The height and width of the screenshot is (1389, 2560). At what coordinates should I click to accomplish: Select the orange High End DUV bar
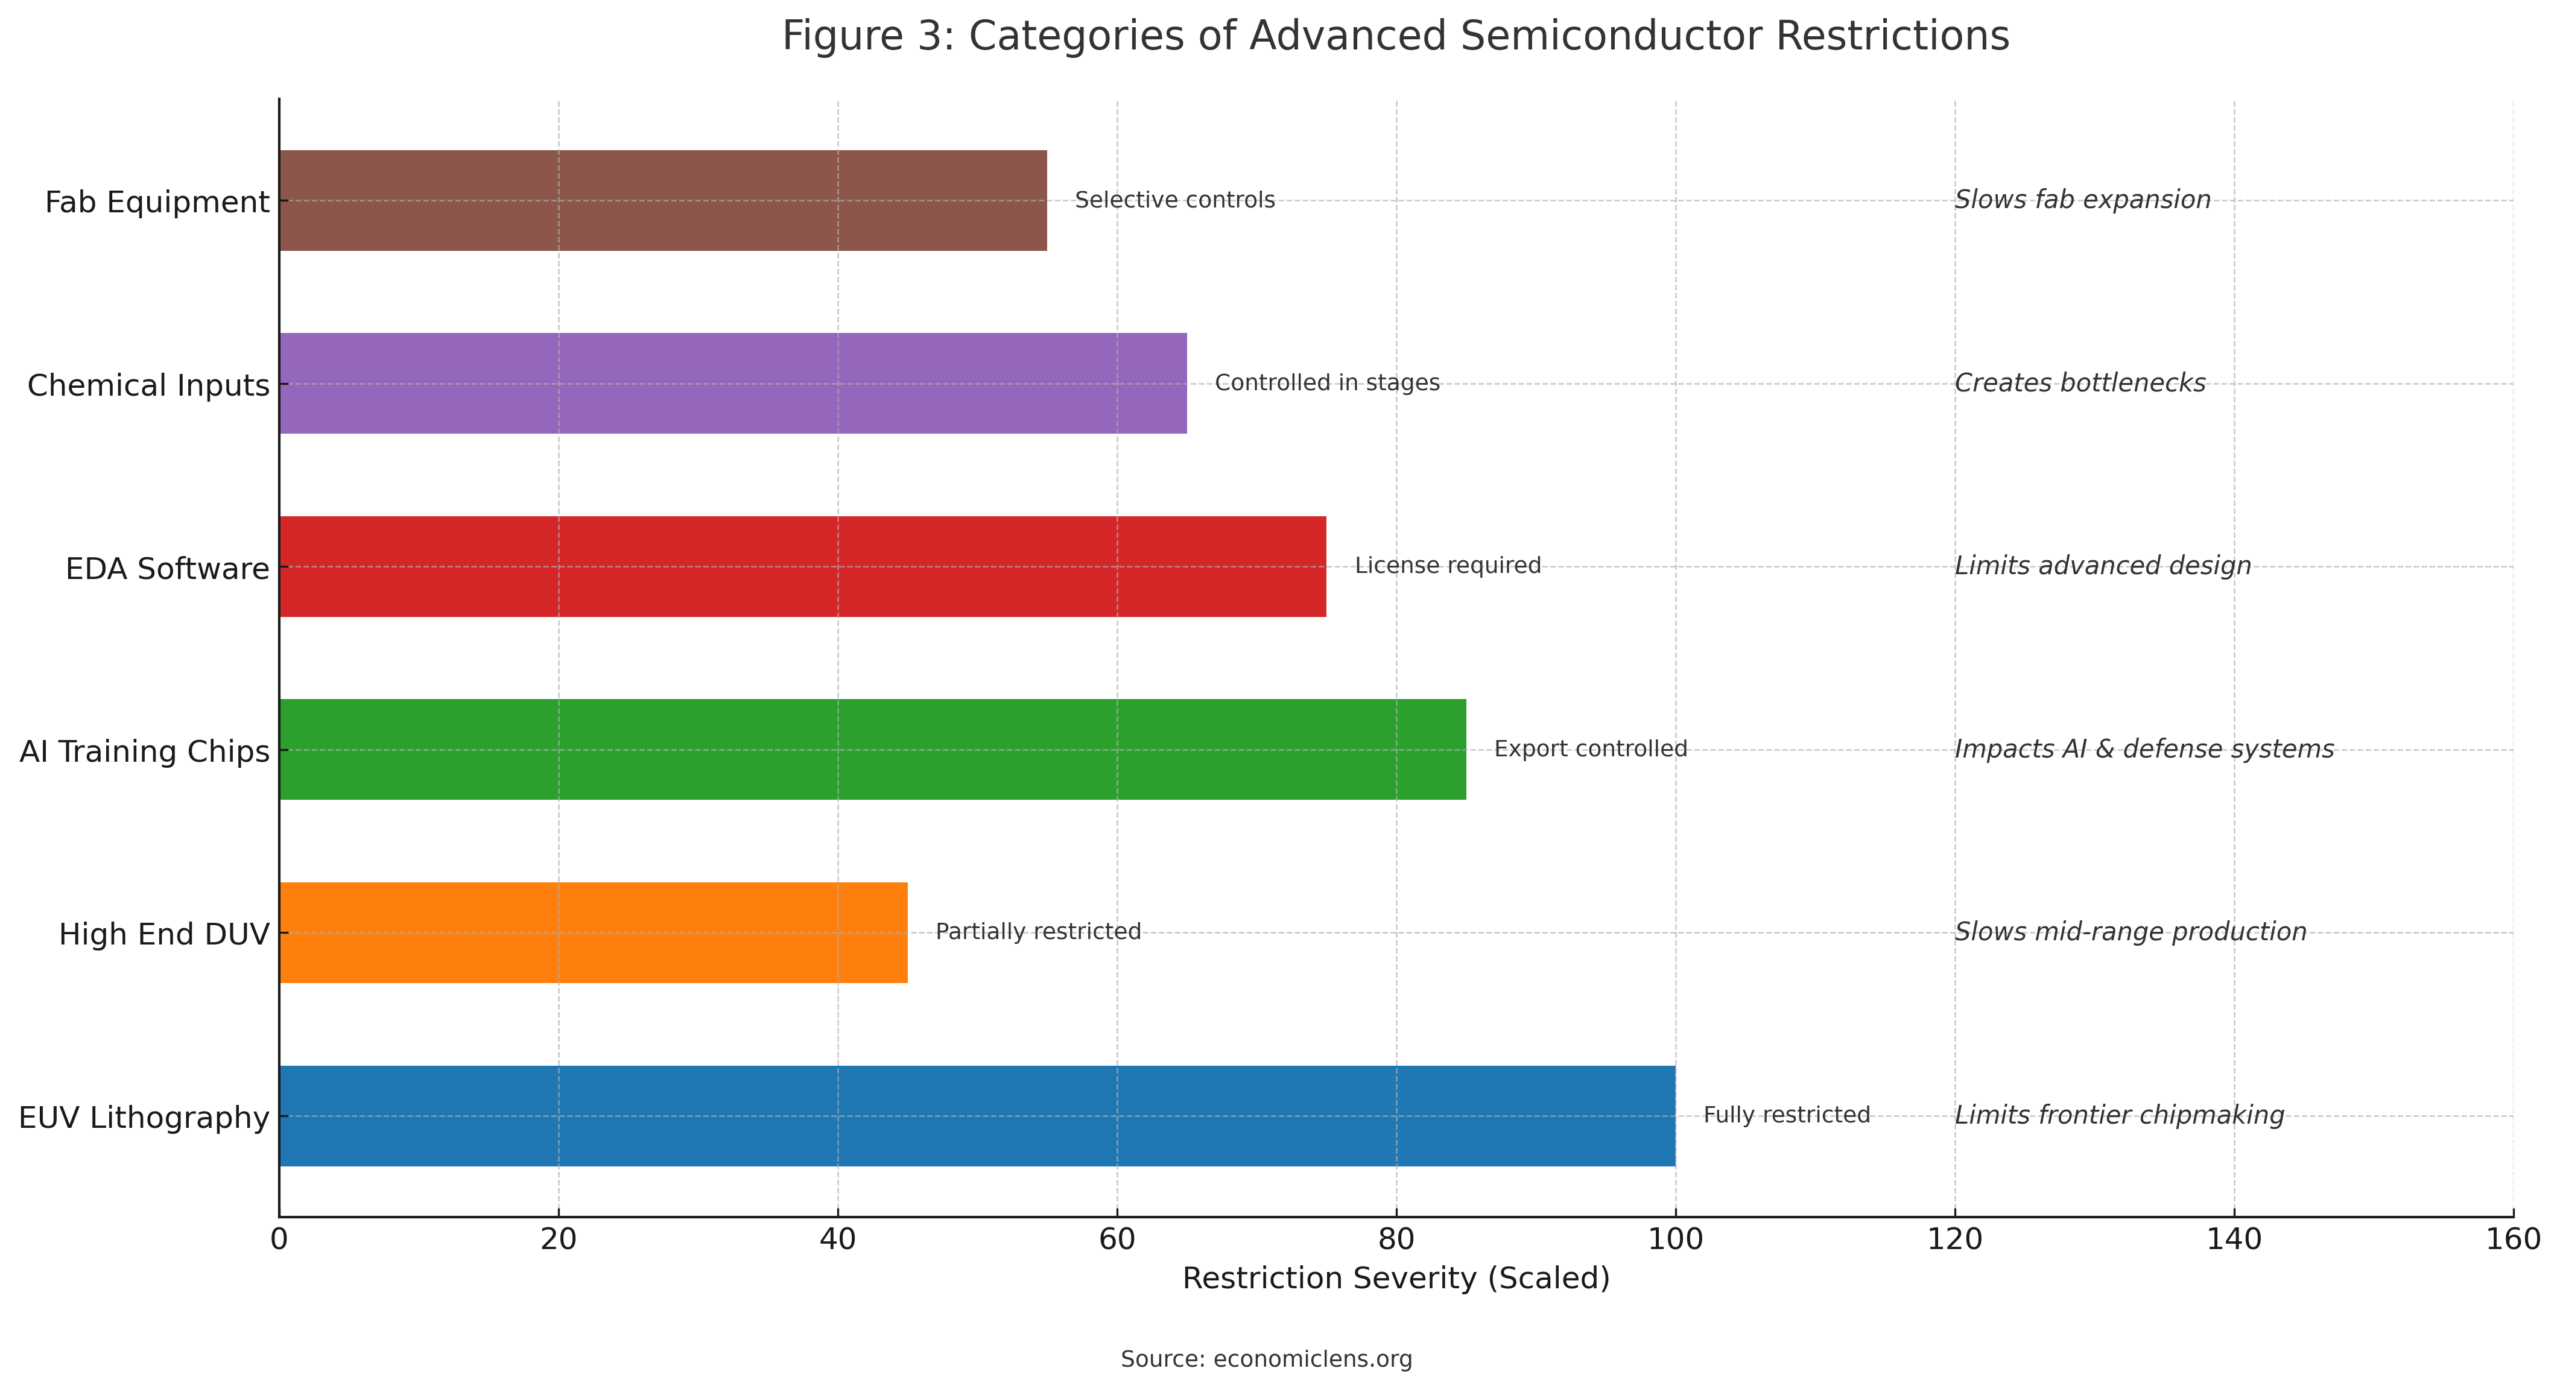[590, 933]
